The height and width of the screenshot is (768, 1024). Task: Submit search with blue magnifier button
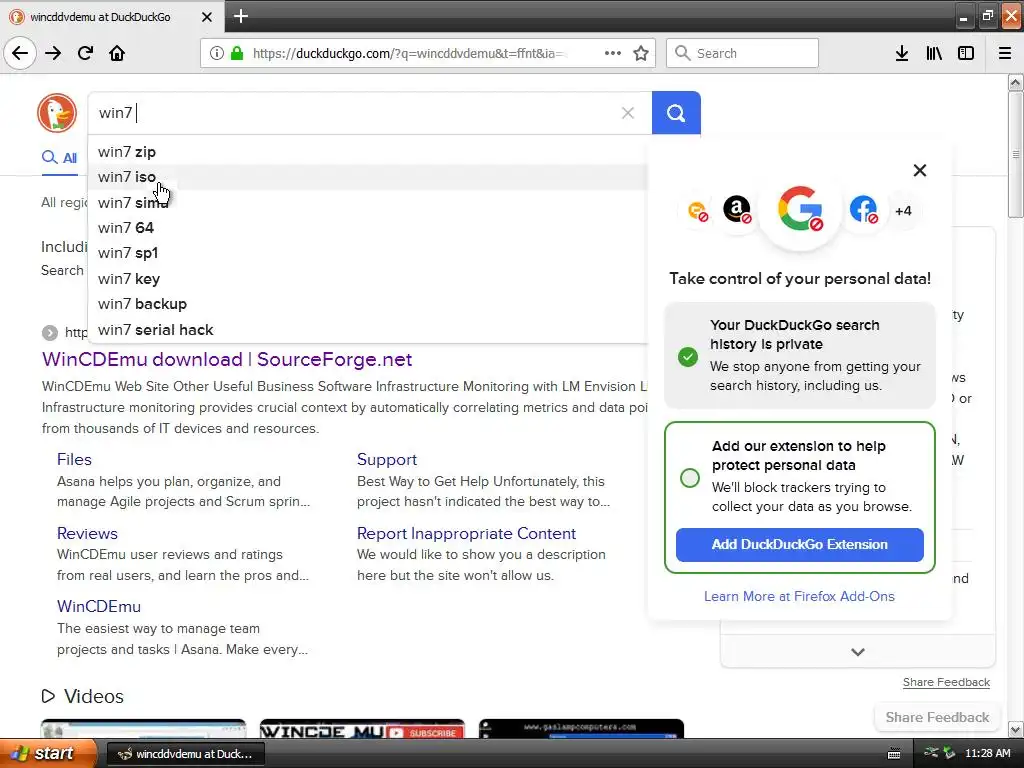[676, 113]
